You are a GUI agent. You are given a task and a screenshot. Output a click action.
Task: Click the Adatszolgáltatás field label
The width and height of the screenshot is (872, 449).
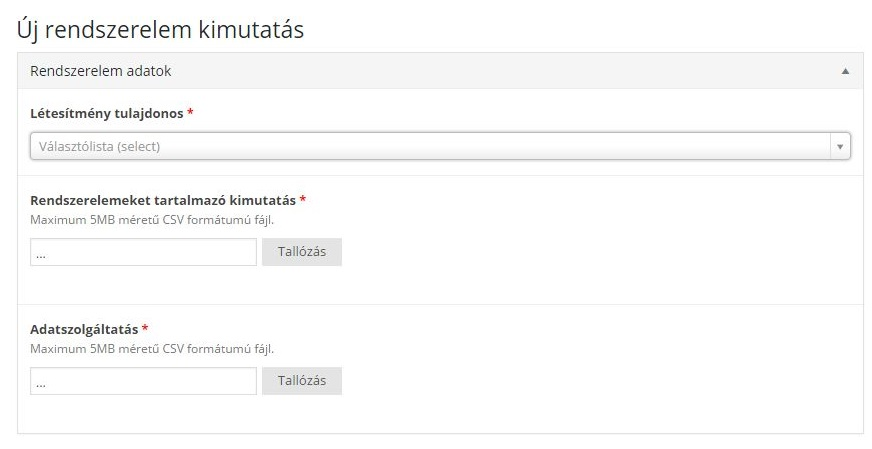84,329
